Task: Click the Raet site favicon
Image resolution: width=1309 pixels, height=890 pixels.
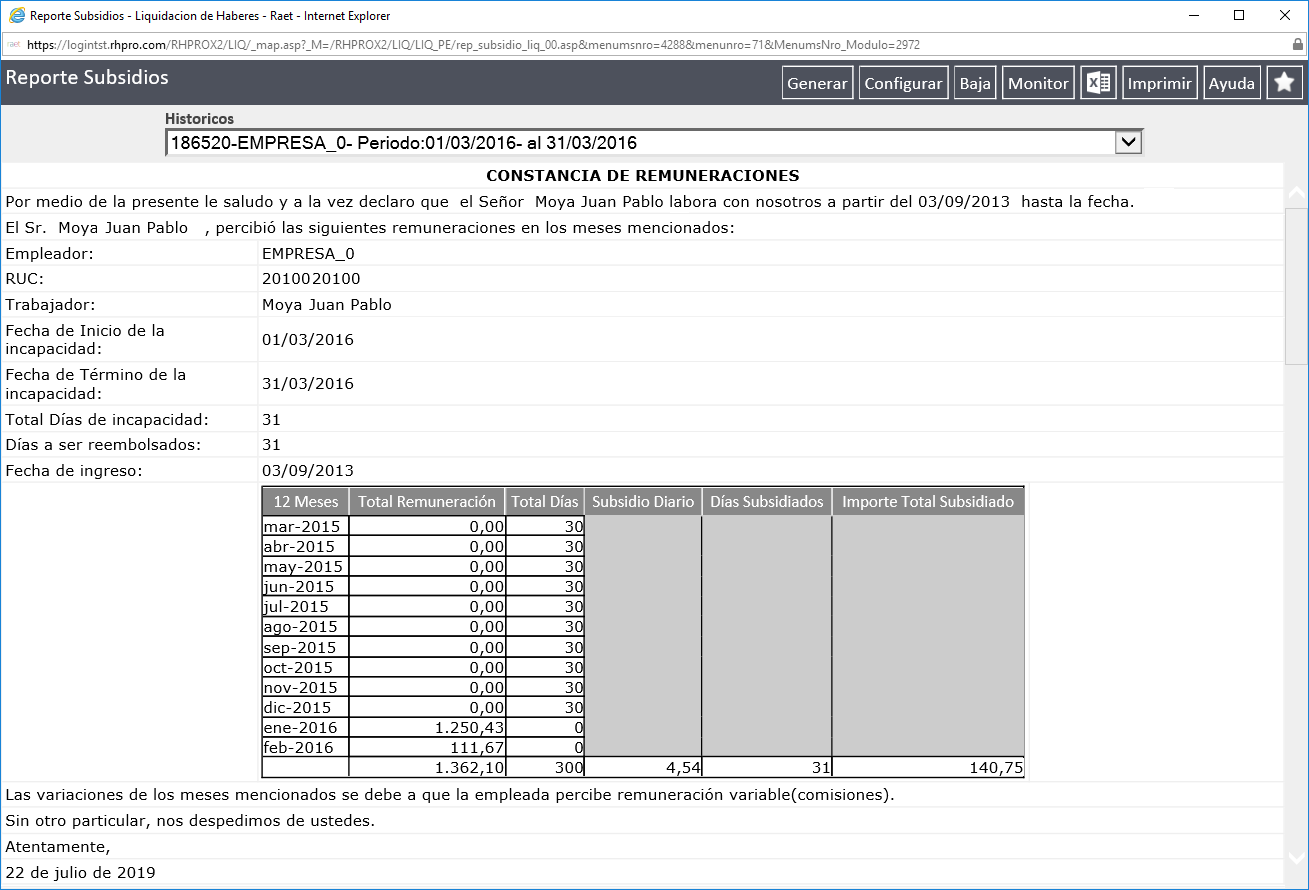Action: coord(15,45)
